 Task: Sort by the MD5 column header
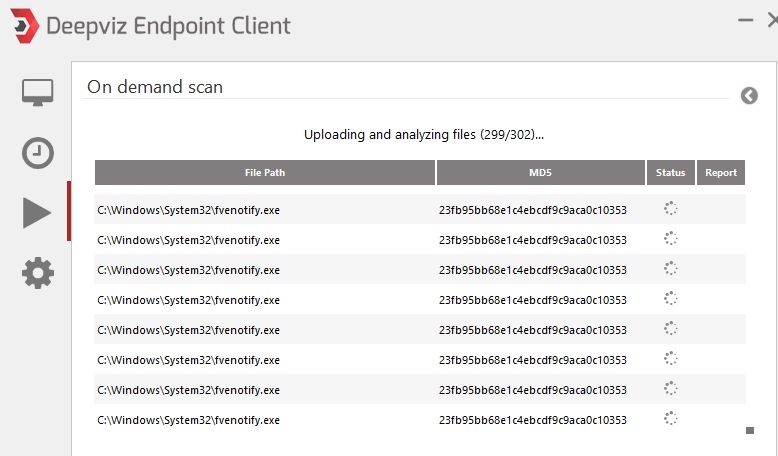pos(541,173)
